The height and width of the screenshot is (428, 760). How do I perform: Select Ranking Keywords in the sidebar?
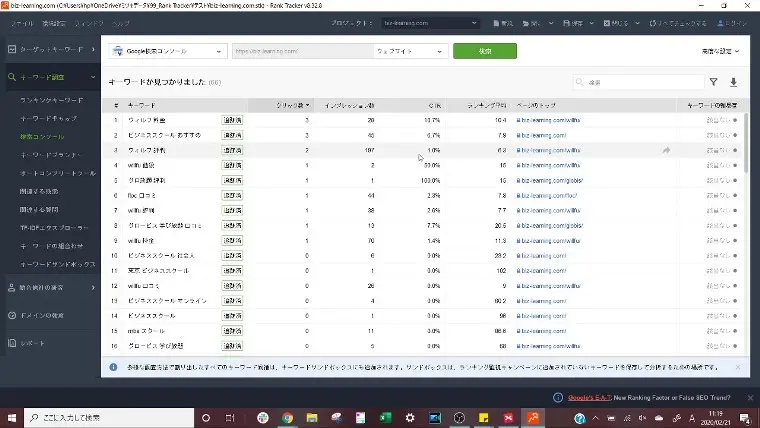click(x=52, y=101)
